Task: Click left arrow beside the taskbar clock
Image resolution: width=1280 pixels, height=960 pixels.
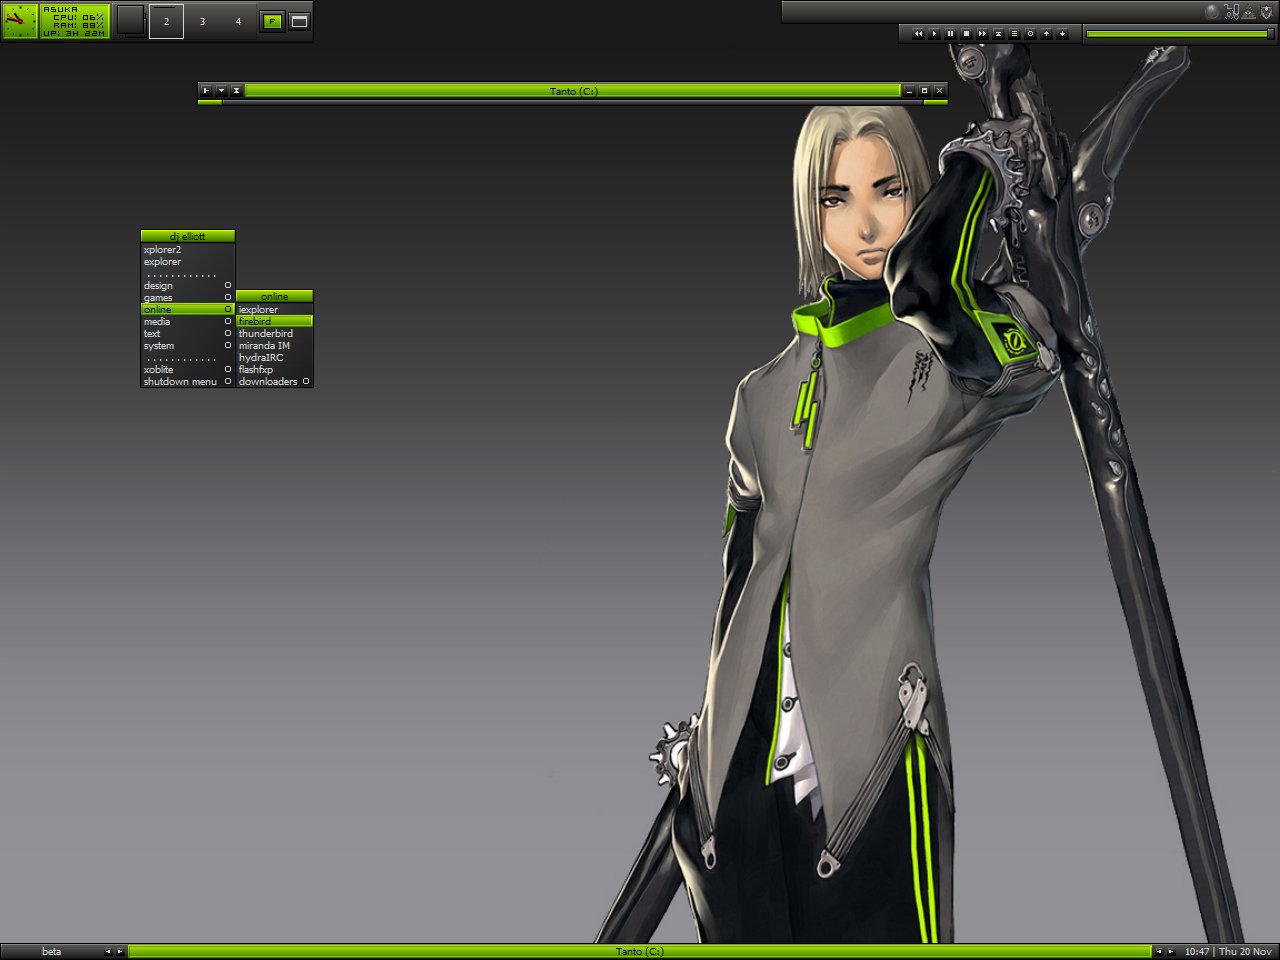Action: pos(1159,952)
